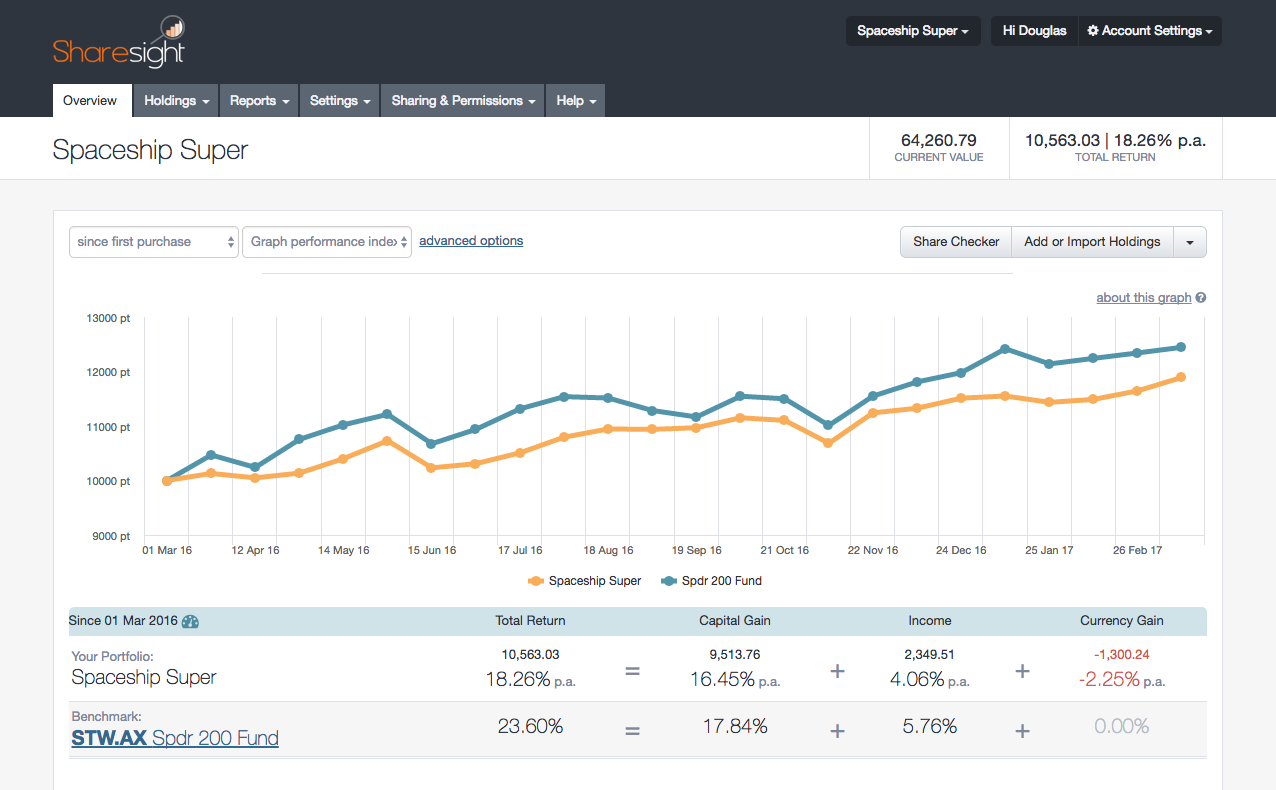Click the Capital Gain column header
This screenshot has width=1276, height=790.
(735, 621)
